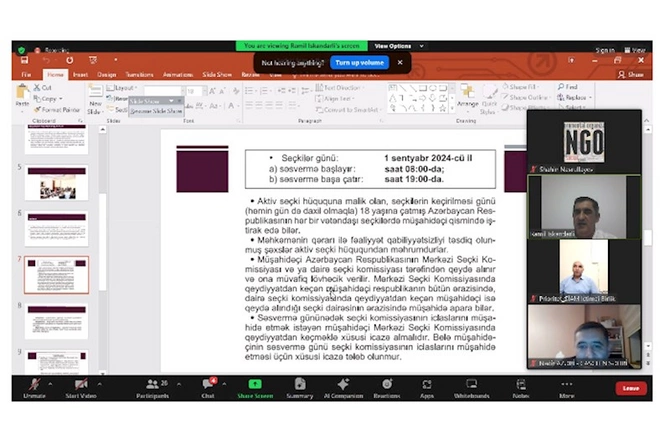Viewport: 670px width, 441px height.
Task: Start video in Zoom toolbar
Action: pyautogui.click(x=81, y=388)
